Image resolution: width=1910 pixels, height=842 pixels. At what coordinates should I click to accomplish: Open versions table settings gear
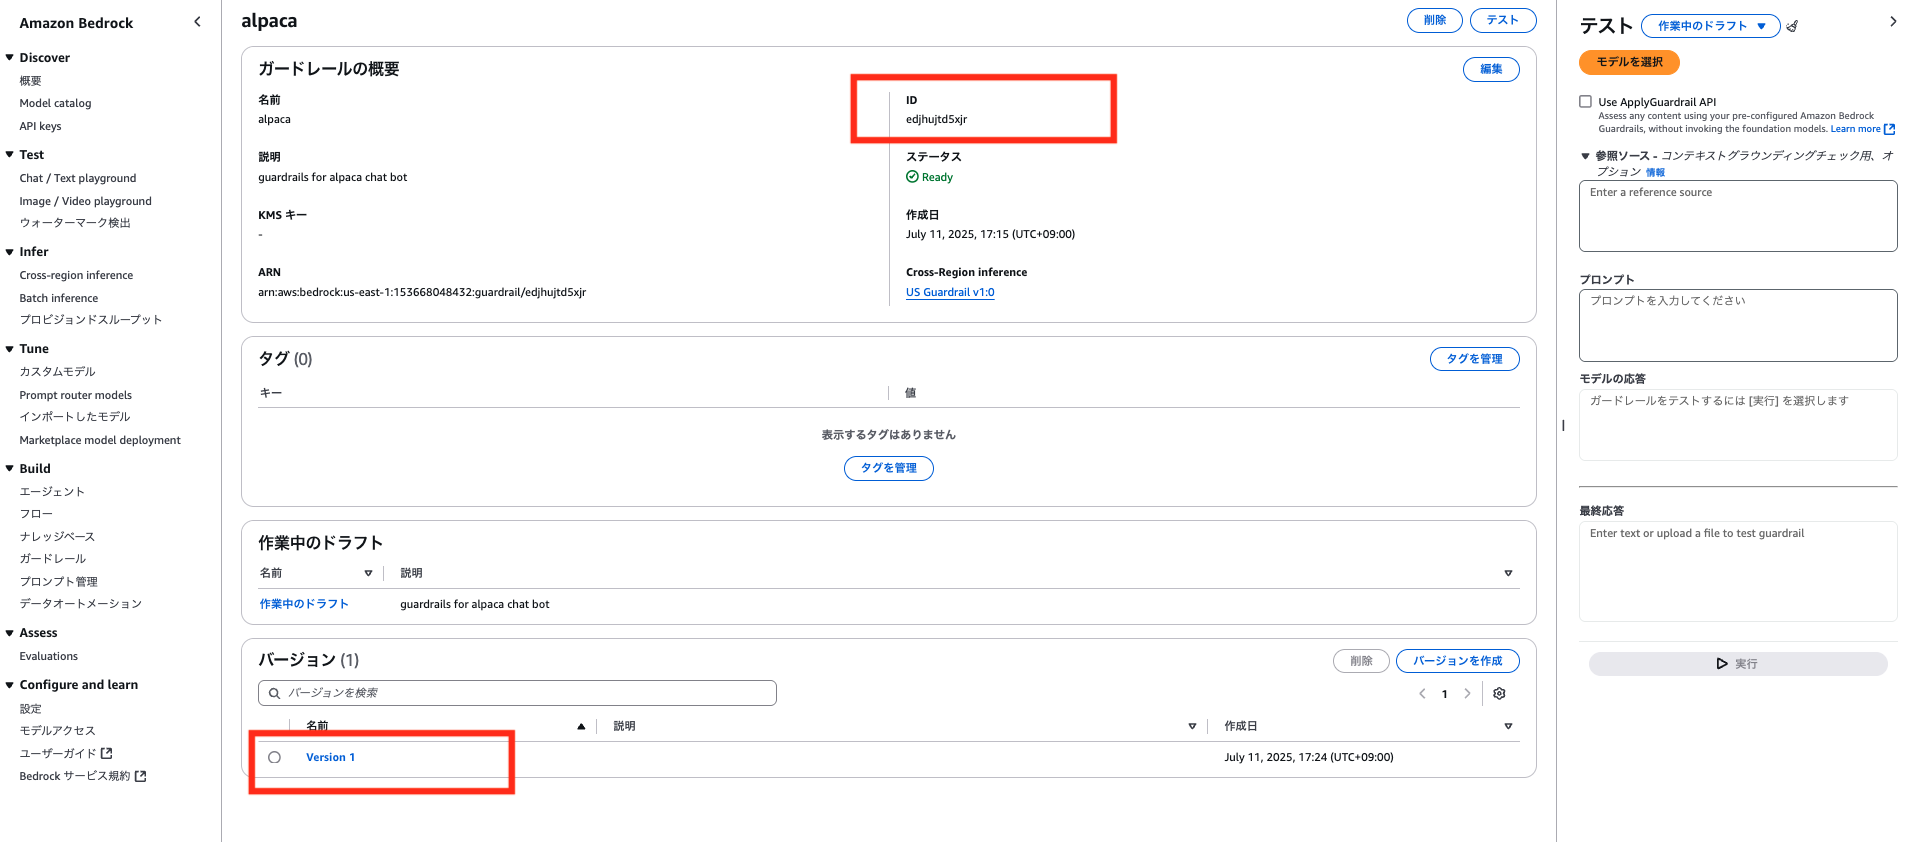click(x=1499, y=694)
